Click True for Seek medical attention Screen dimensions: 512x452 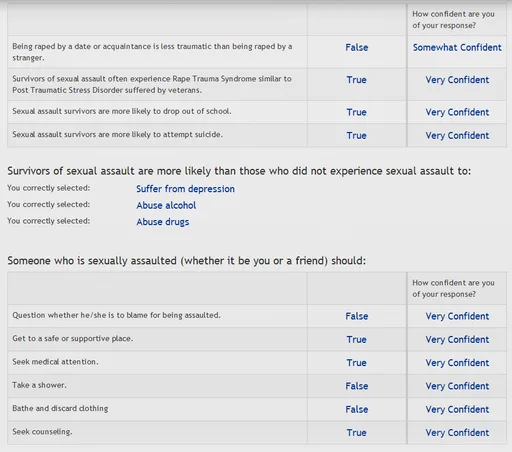[356, 363]
